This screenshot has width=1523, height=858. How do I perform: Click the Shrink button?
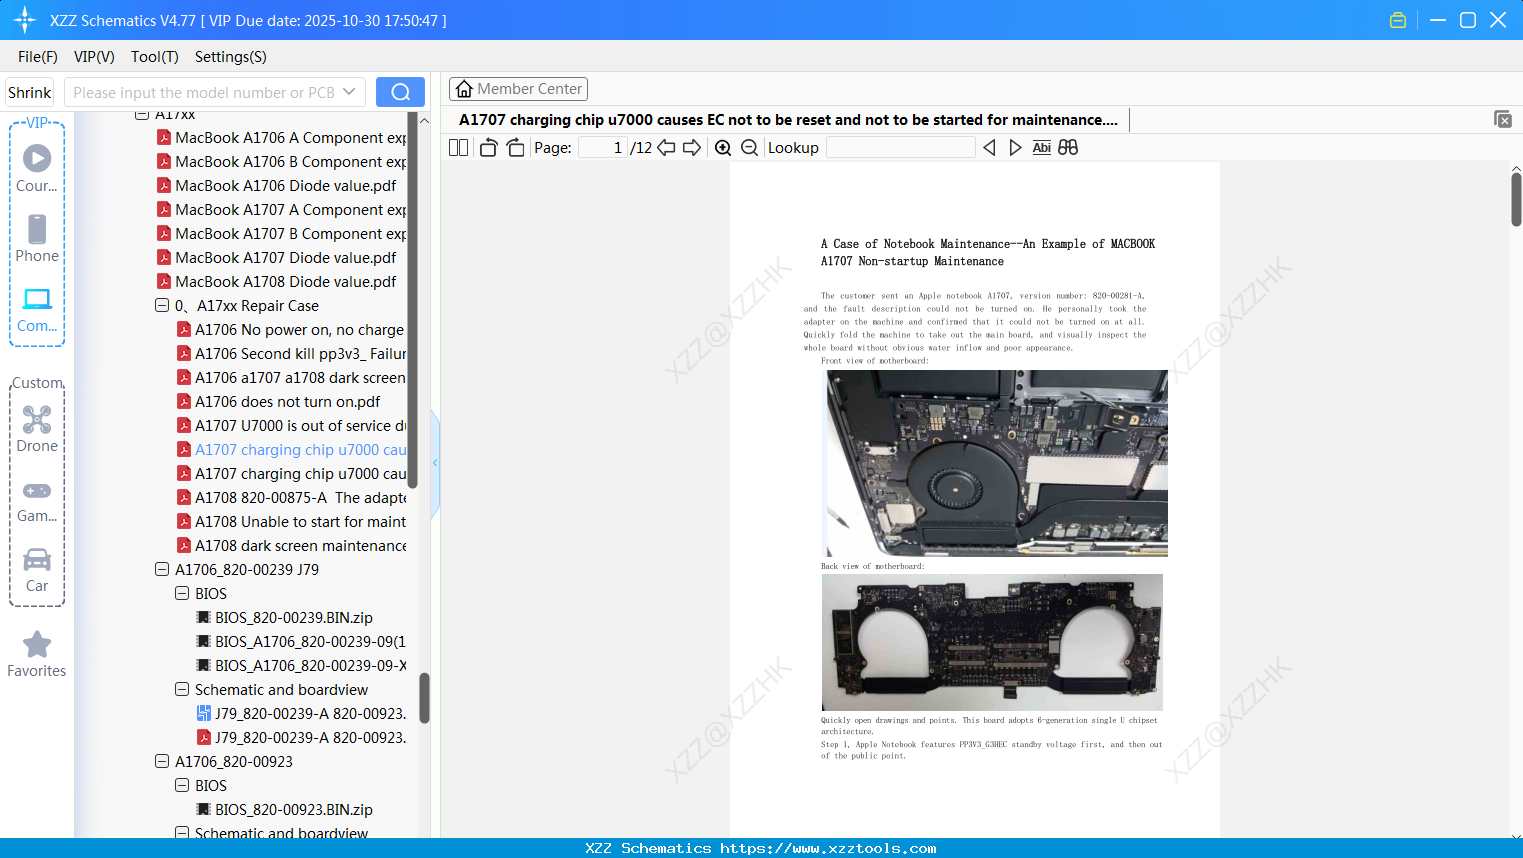point(30,92)
